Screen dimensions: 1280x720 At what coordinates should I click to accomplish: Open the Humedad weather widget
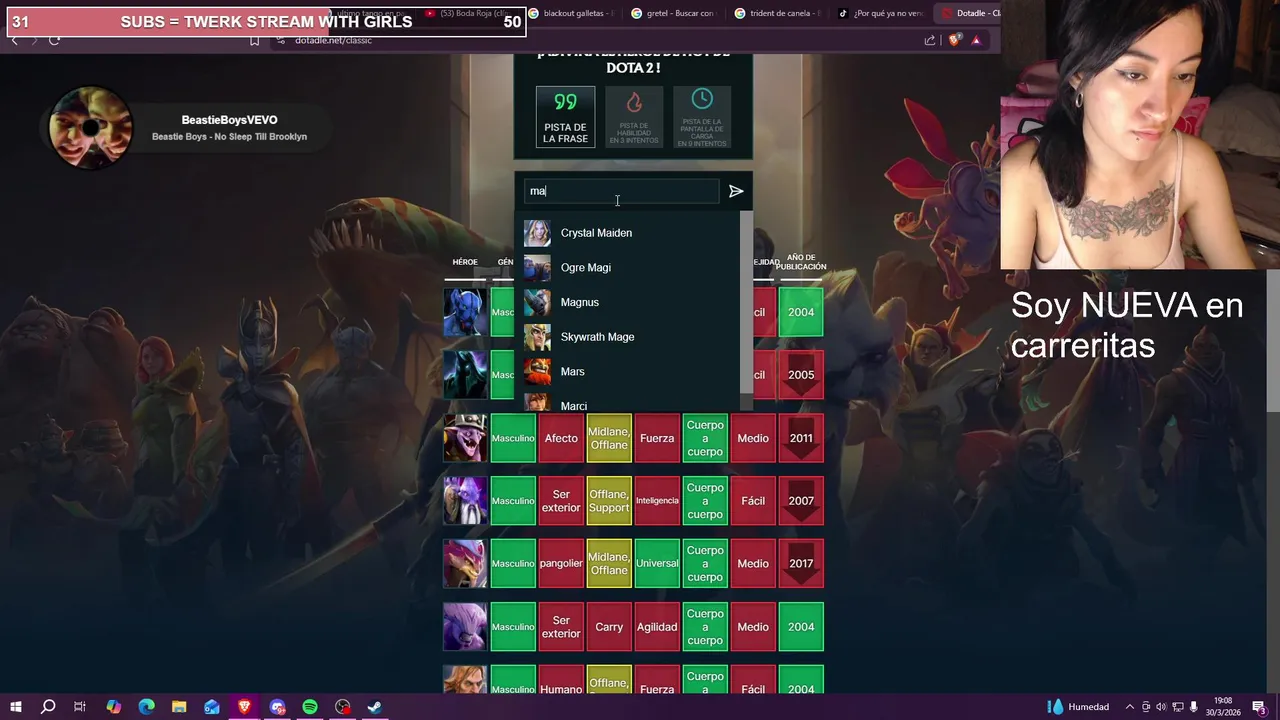pyautogui.click(x=1078, y=707)
